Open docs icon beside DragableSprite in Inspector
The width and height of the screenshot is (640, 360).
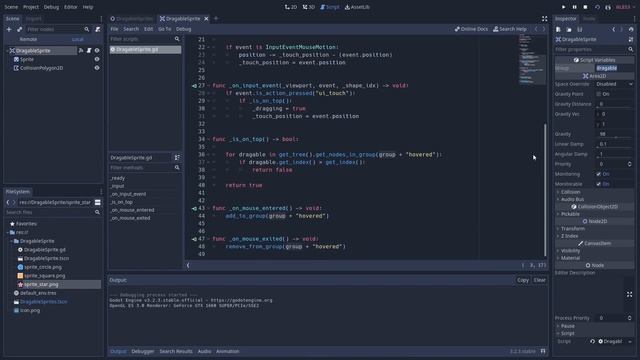pos(631,39)
